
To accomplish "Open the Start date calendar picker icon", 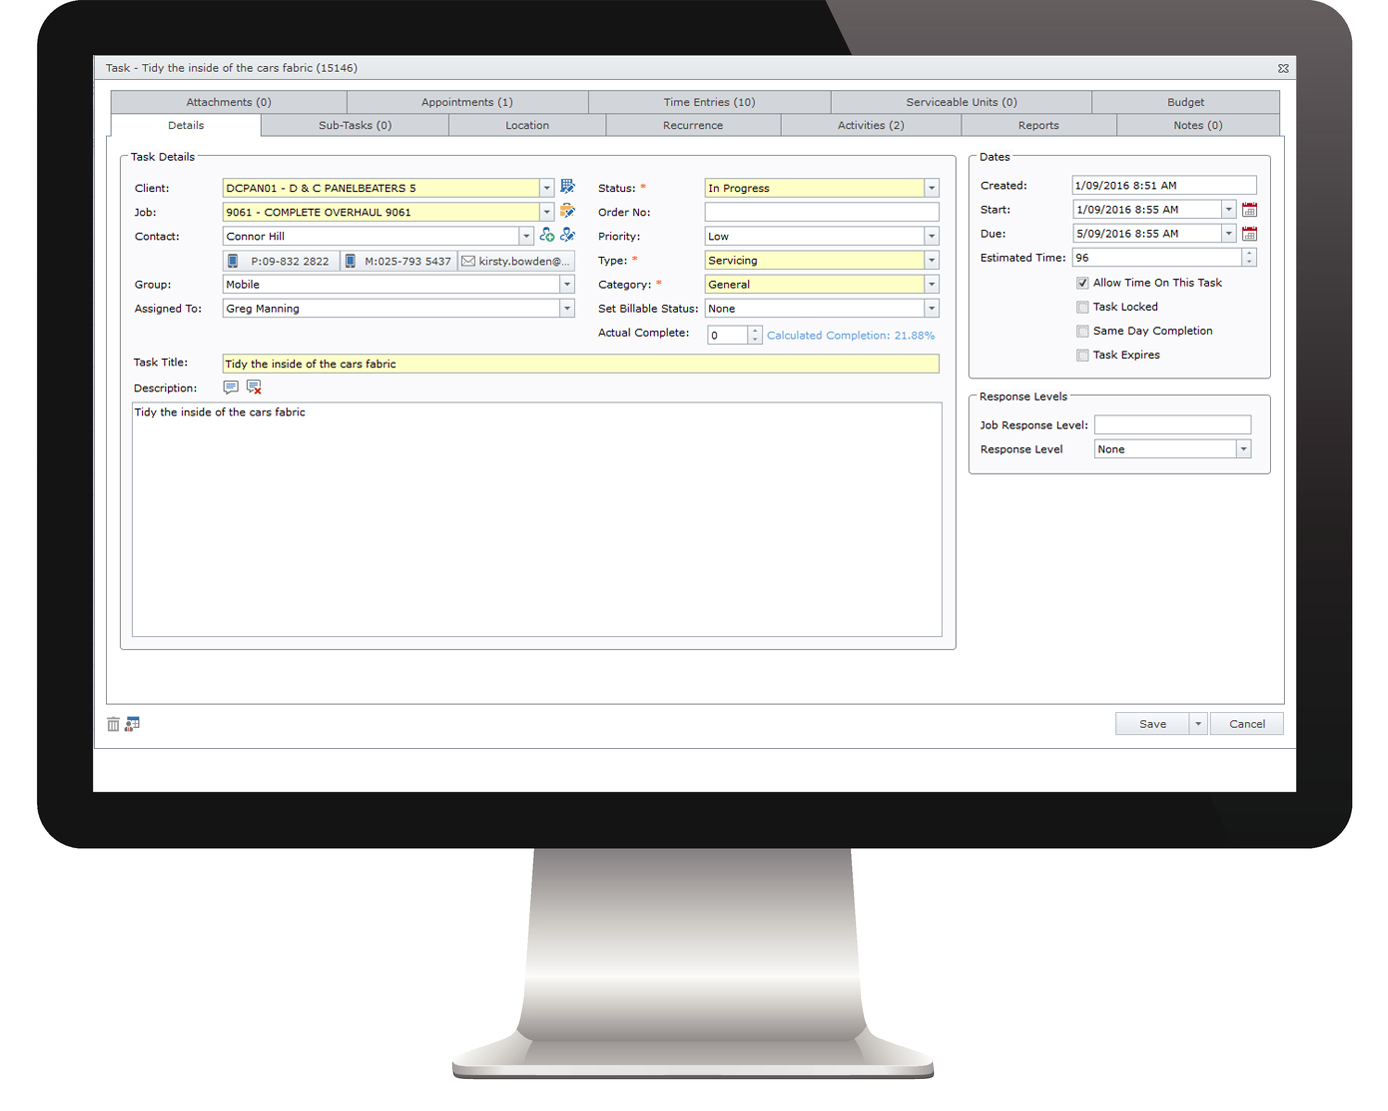I will (x=1249, y=210).
